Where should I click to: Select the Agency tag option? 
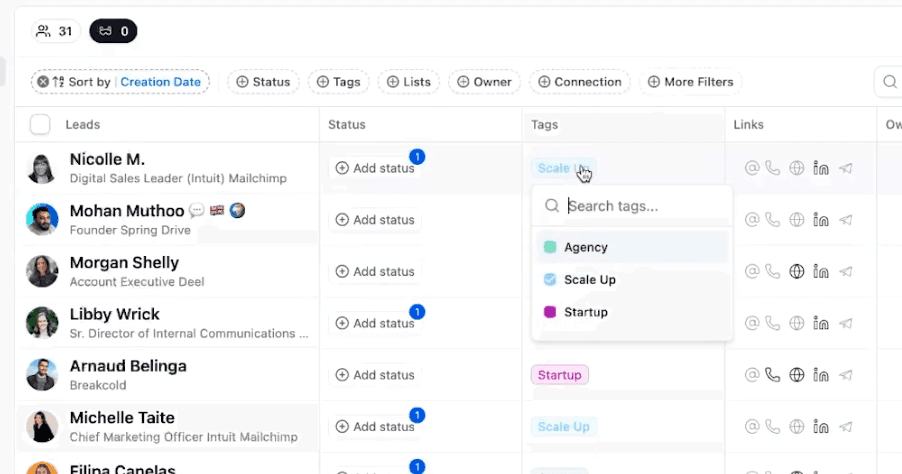point(632,247)
